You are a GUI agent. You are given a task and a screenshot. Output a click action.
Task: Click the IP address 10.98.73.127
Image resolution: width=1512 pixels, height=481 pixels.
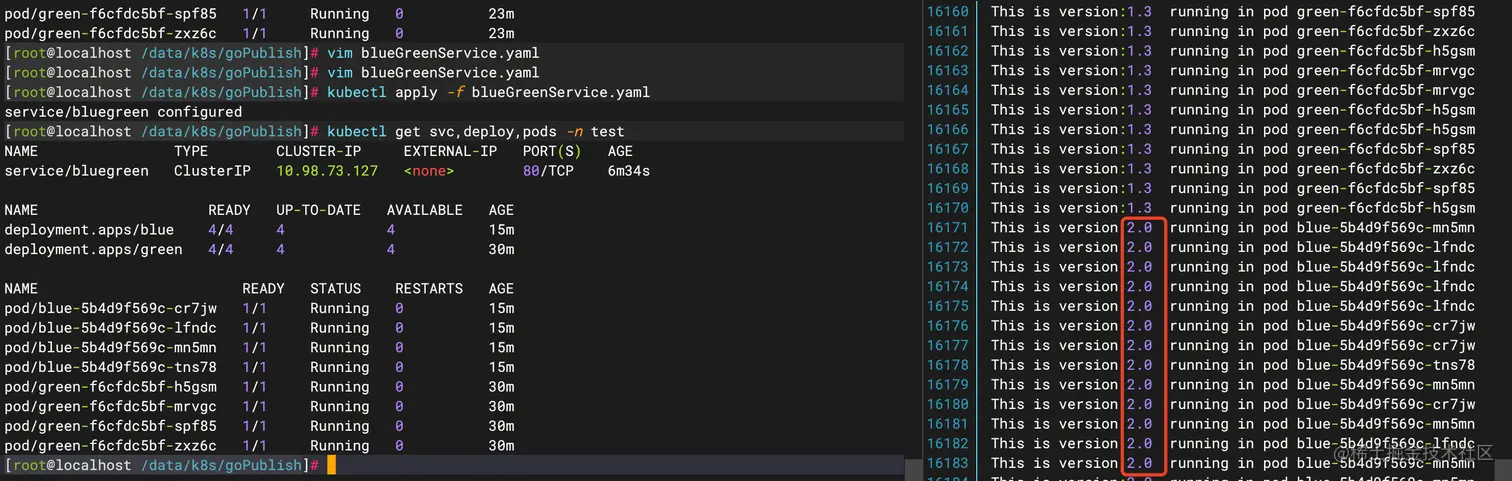[327, 171]
